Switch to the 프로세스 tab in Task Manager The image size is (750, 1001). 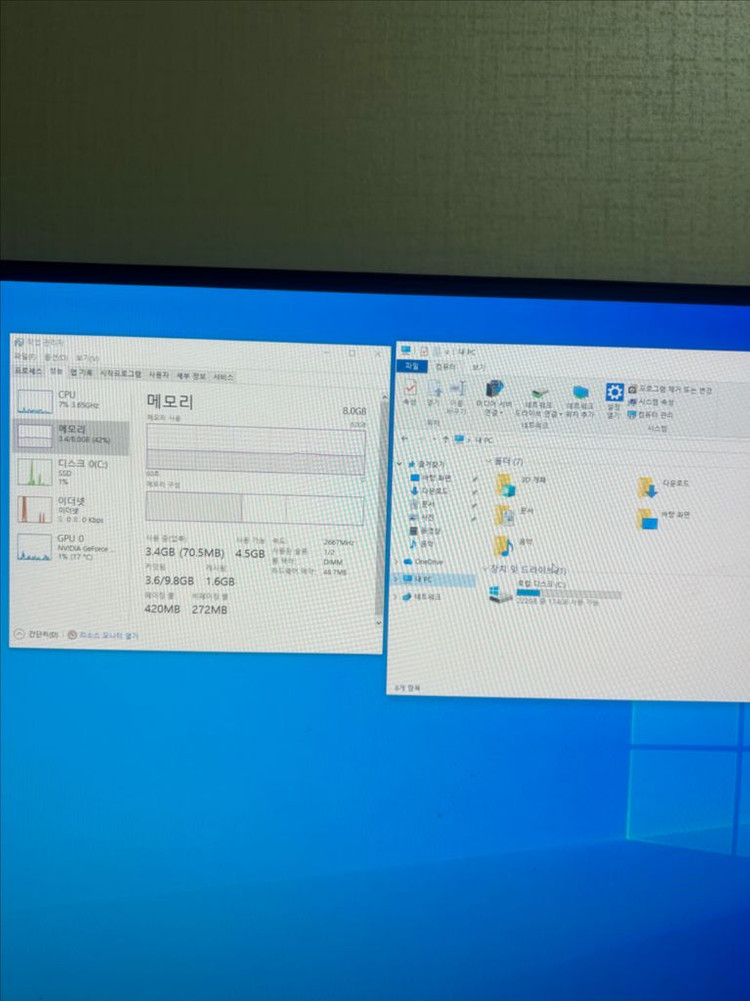(x=28, y=371)
